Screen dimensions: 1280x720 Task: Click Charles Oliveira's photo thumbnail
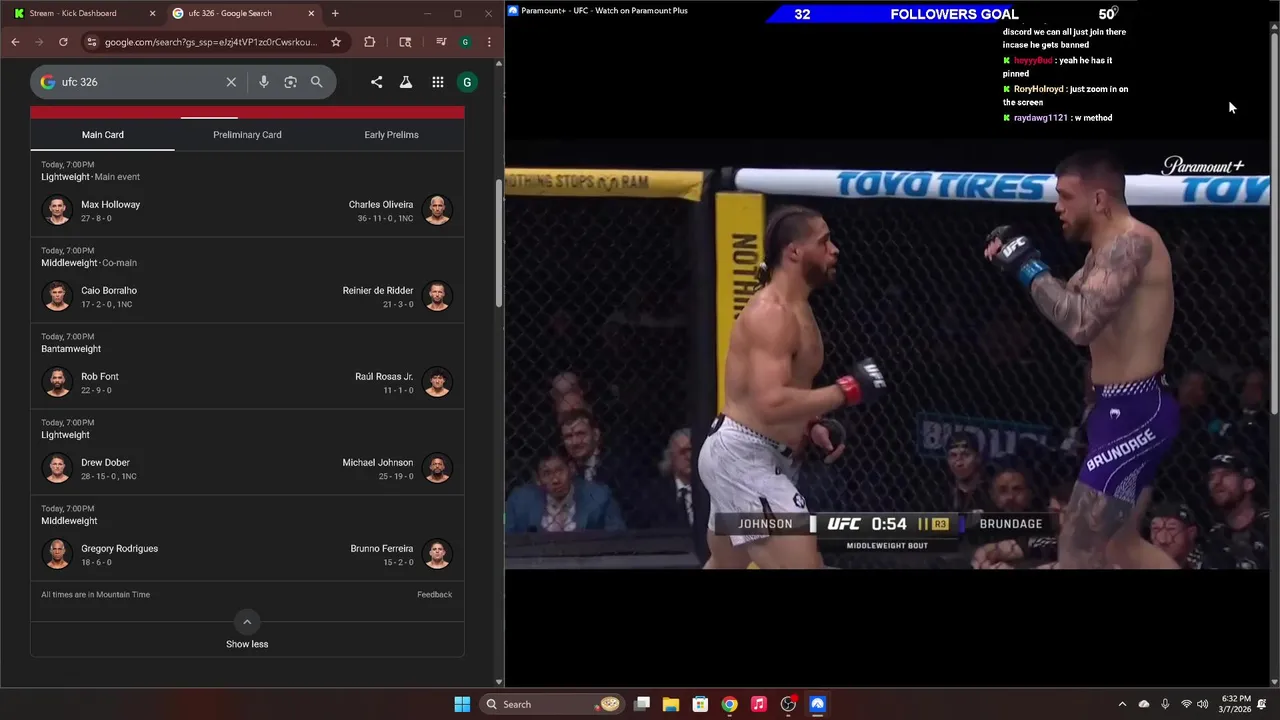pos(437,210)
